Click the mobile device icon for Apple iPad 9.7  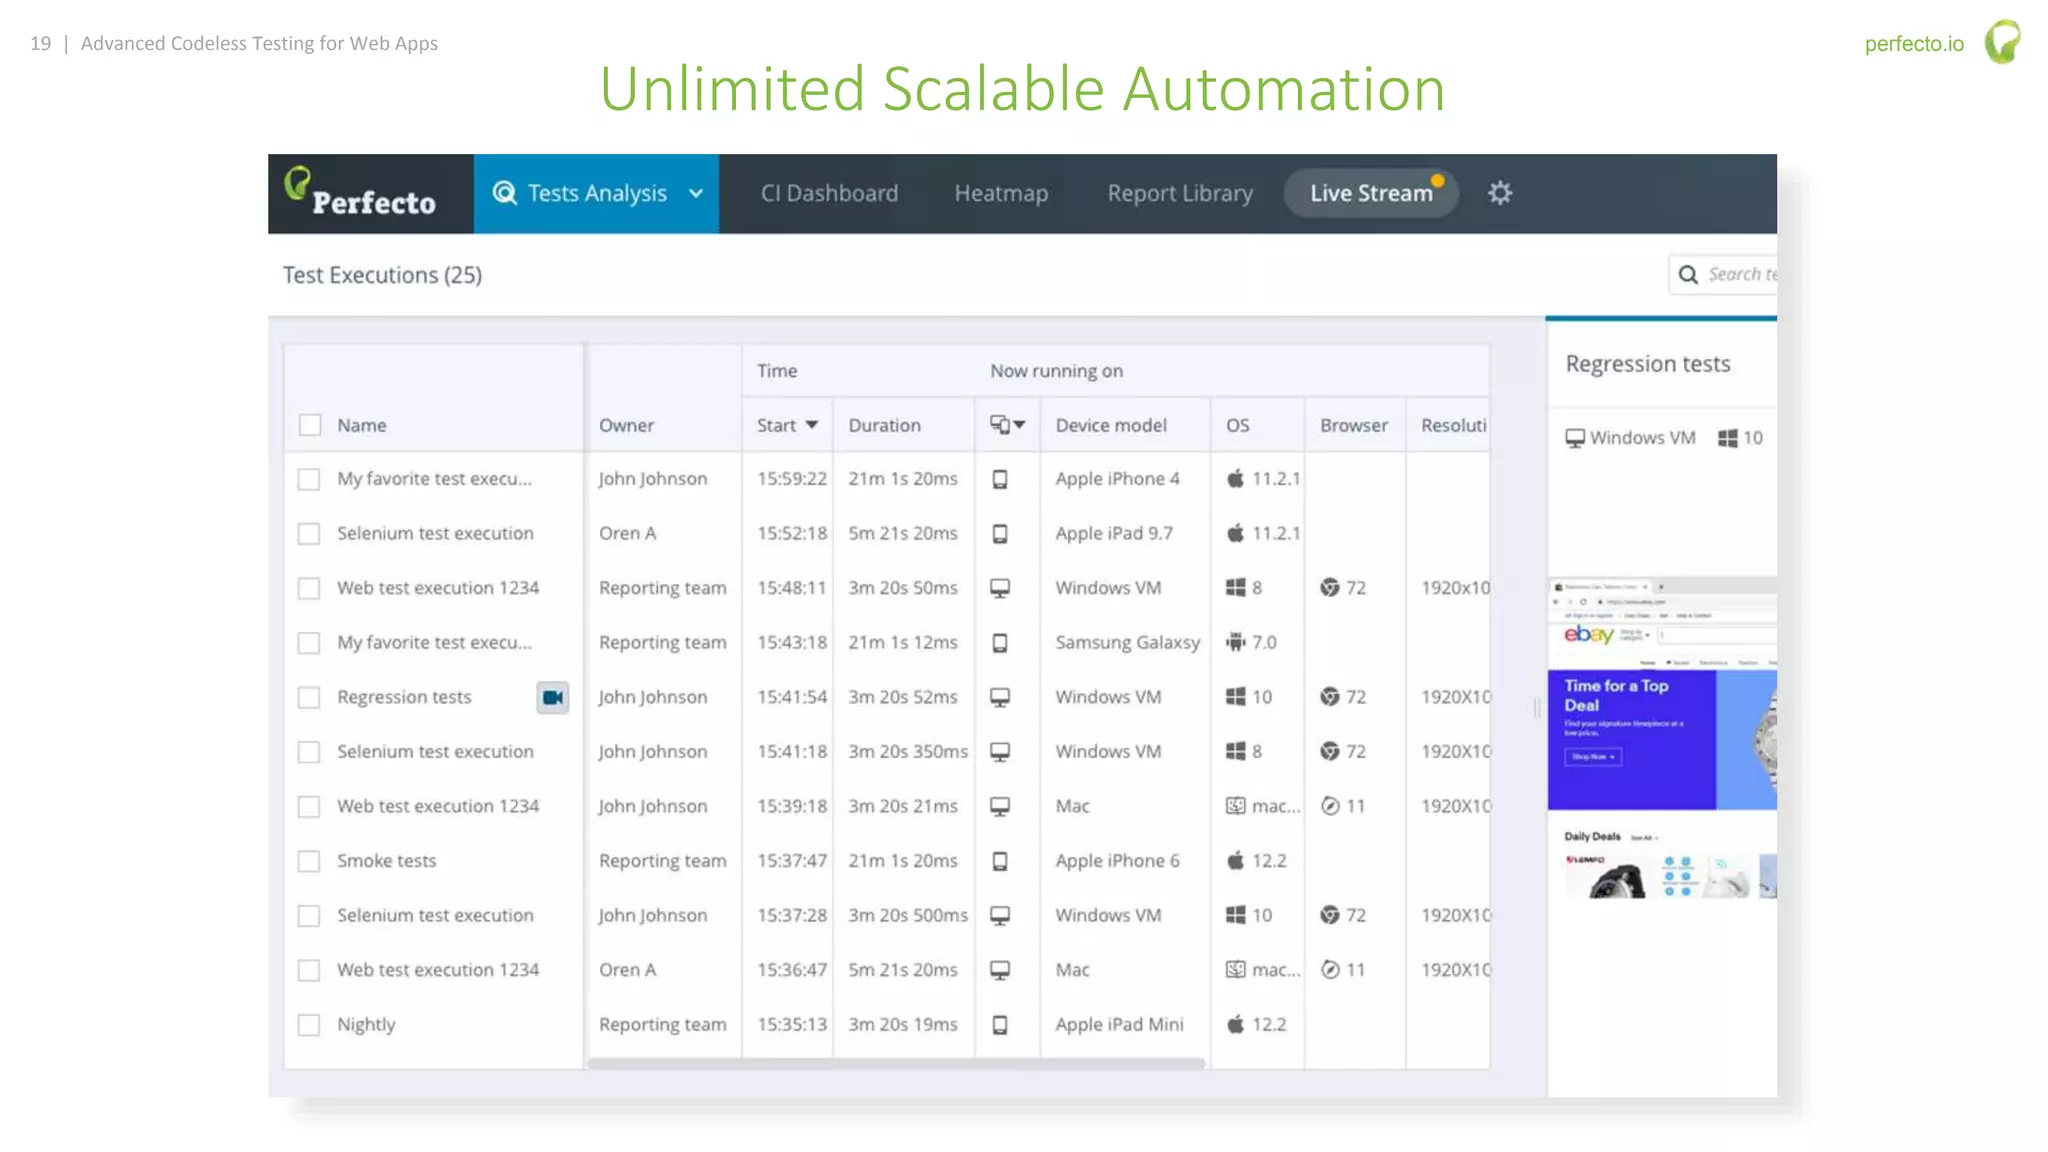coord(1000,534)
